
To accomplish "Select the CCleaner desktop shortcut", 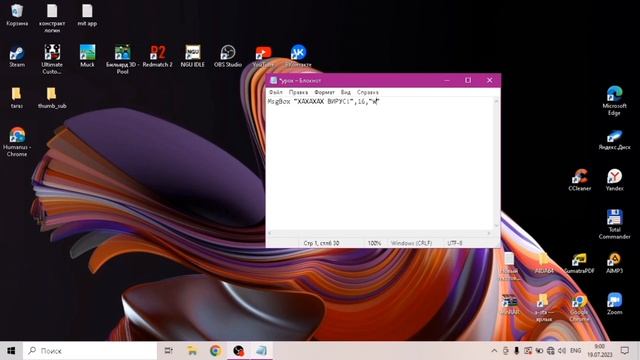I will (x=580, y=180).
